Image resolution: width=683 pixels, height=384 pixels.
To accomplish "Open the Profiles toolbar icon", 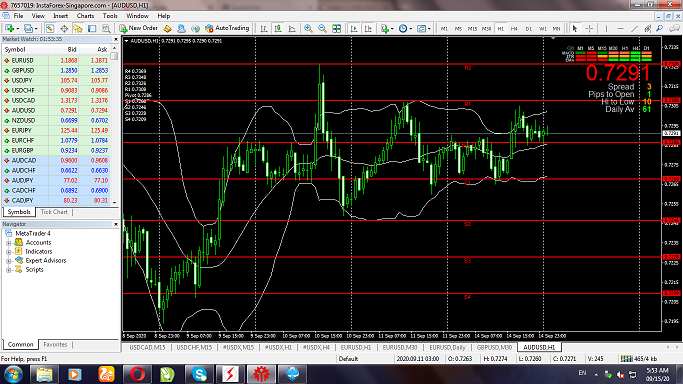I will point(28,28).
